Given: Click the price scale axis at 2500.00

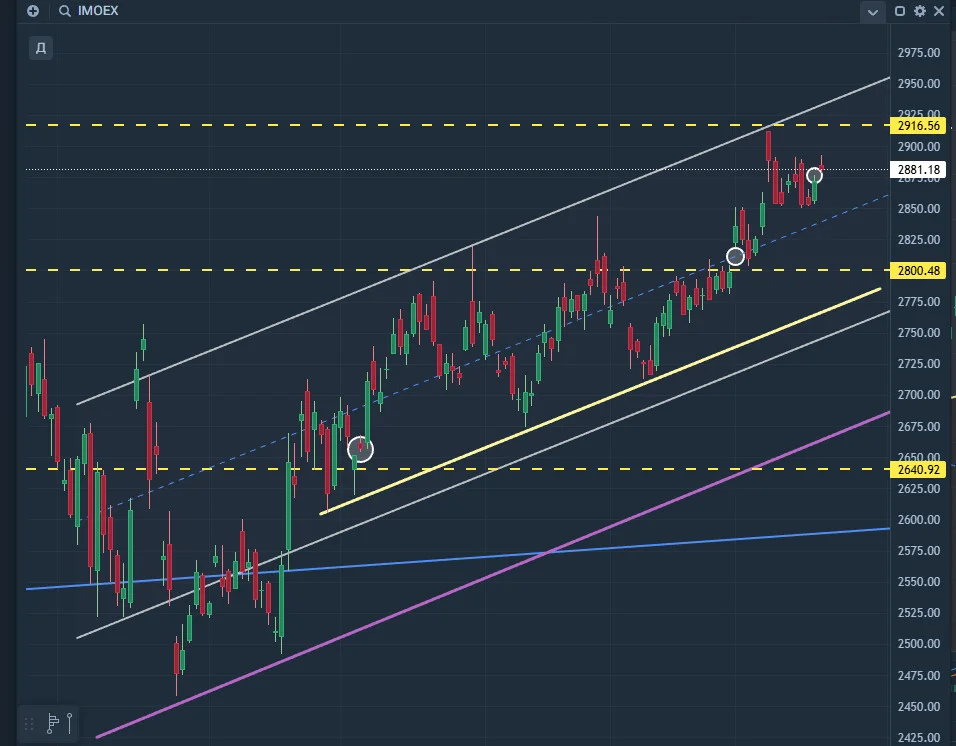Looking at the screenshot, I should pos(918,644).
